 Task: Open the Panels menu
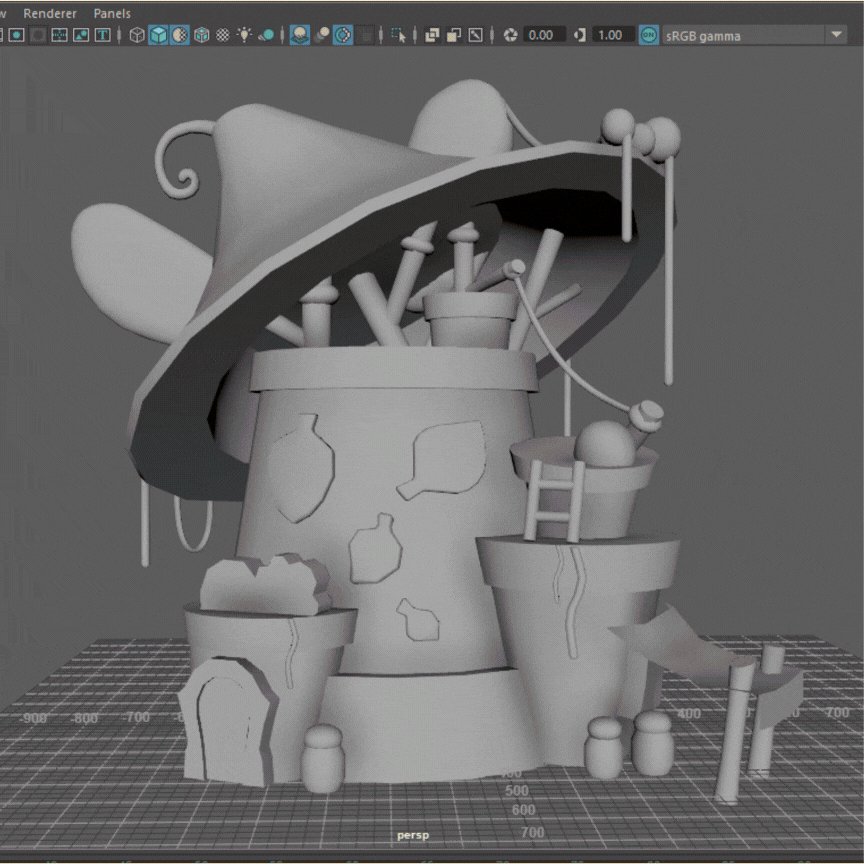[x=112, y=14]
